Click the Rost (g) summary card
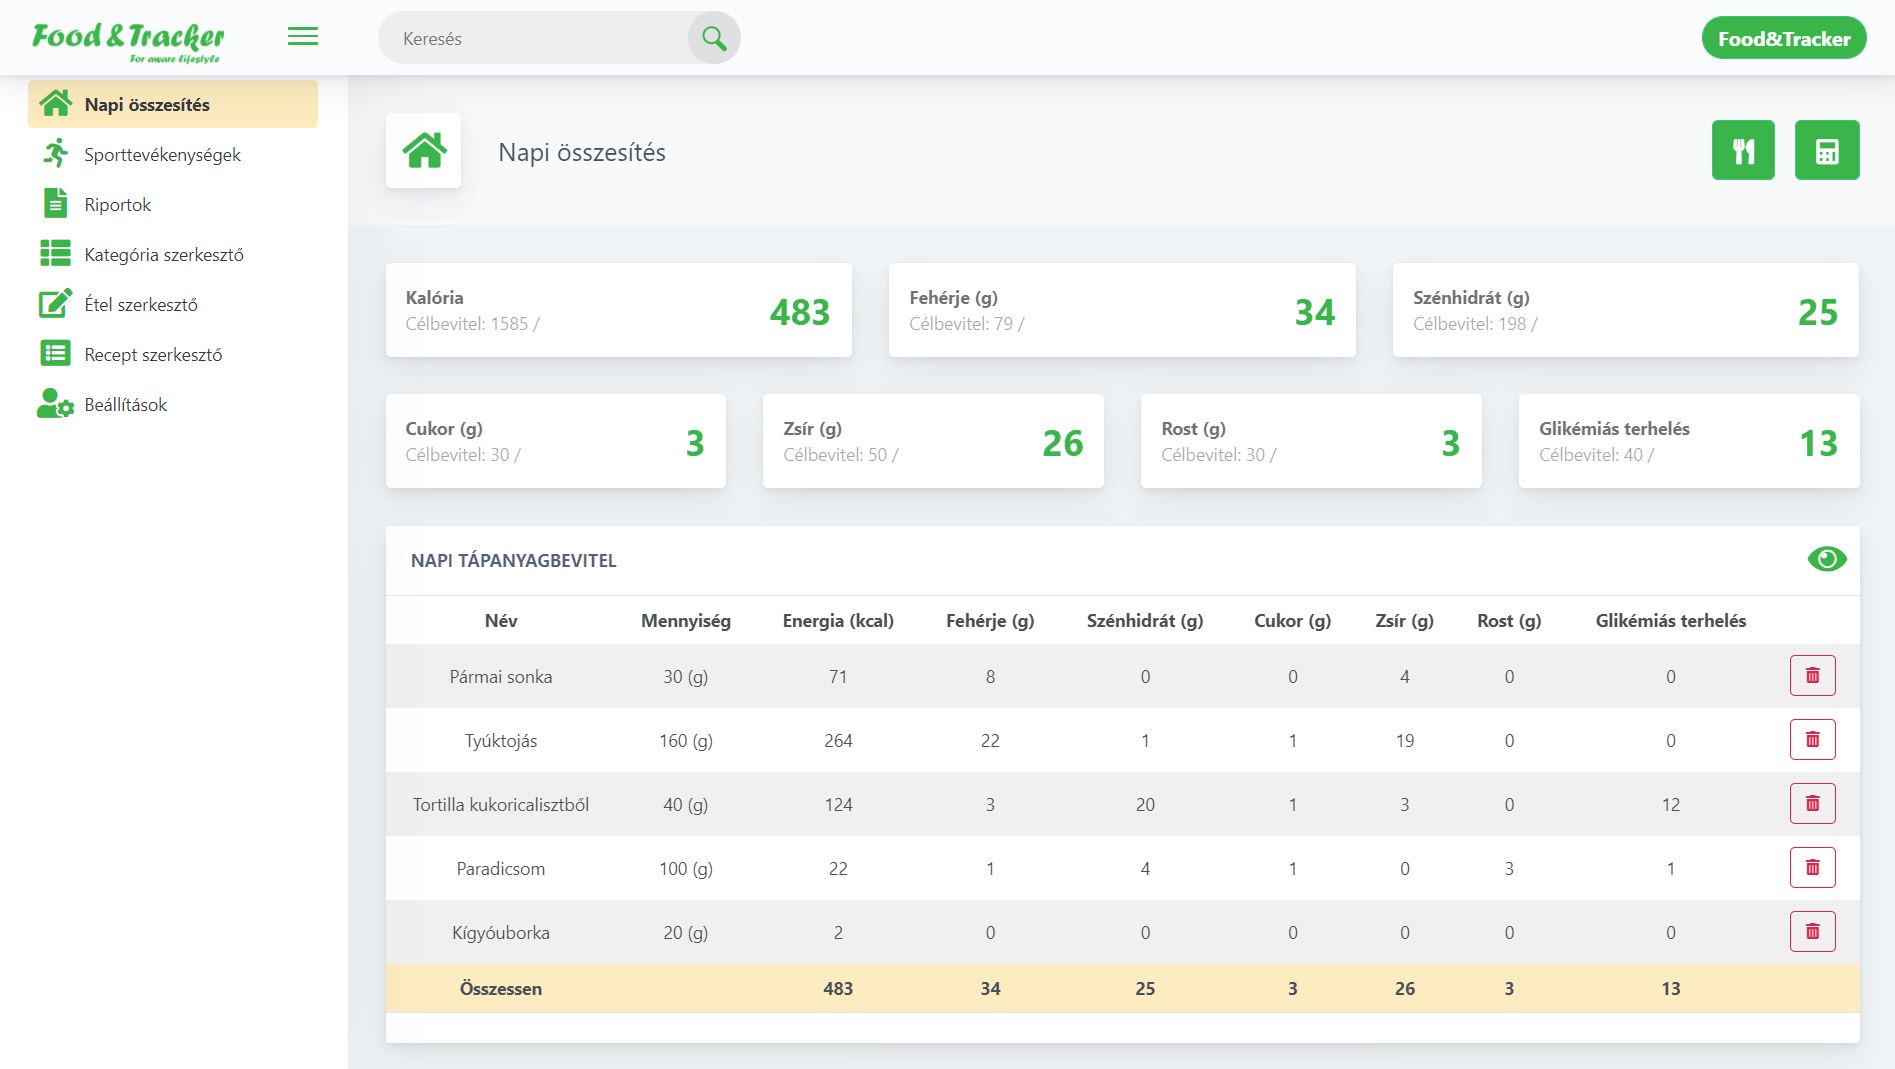The height and width of the screenshot is (1069, 1895). [1311, 441]
